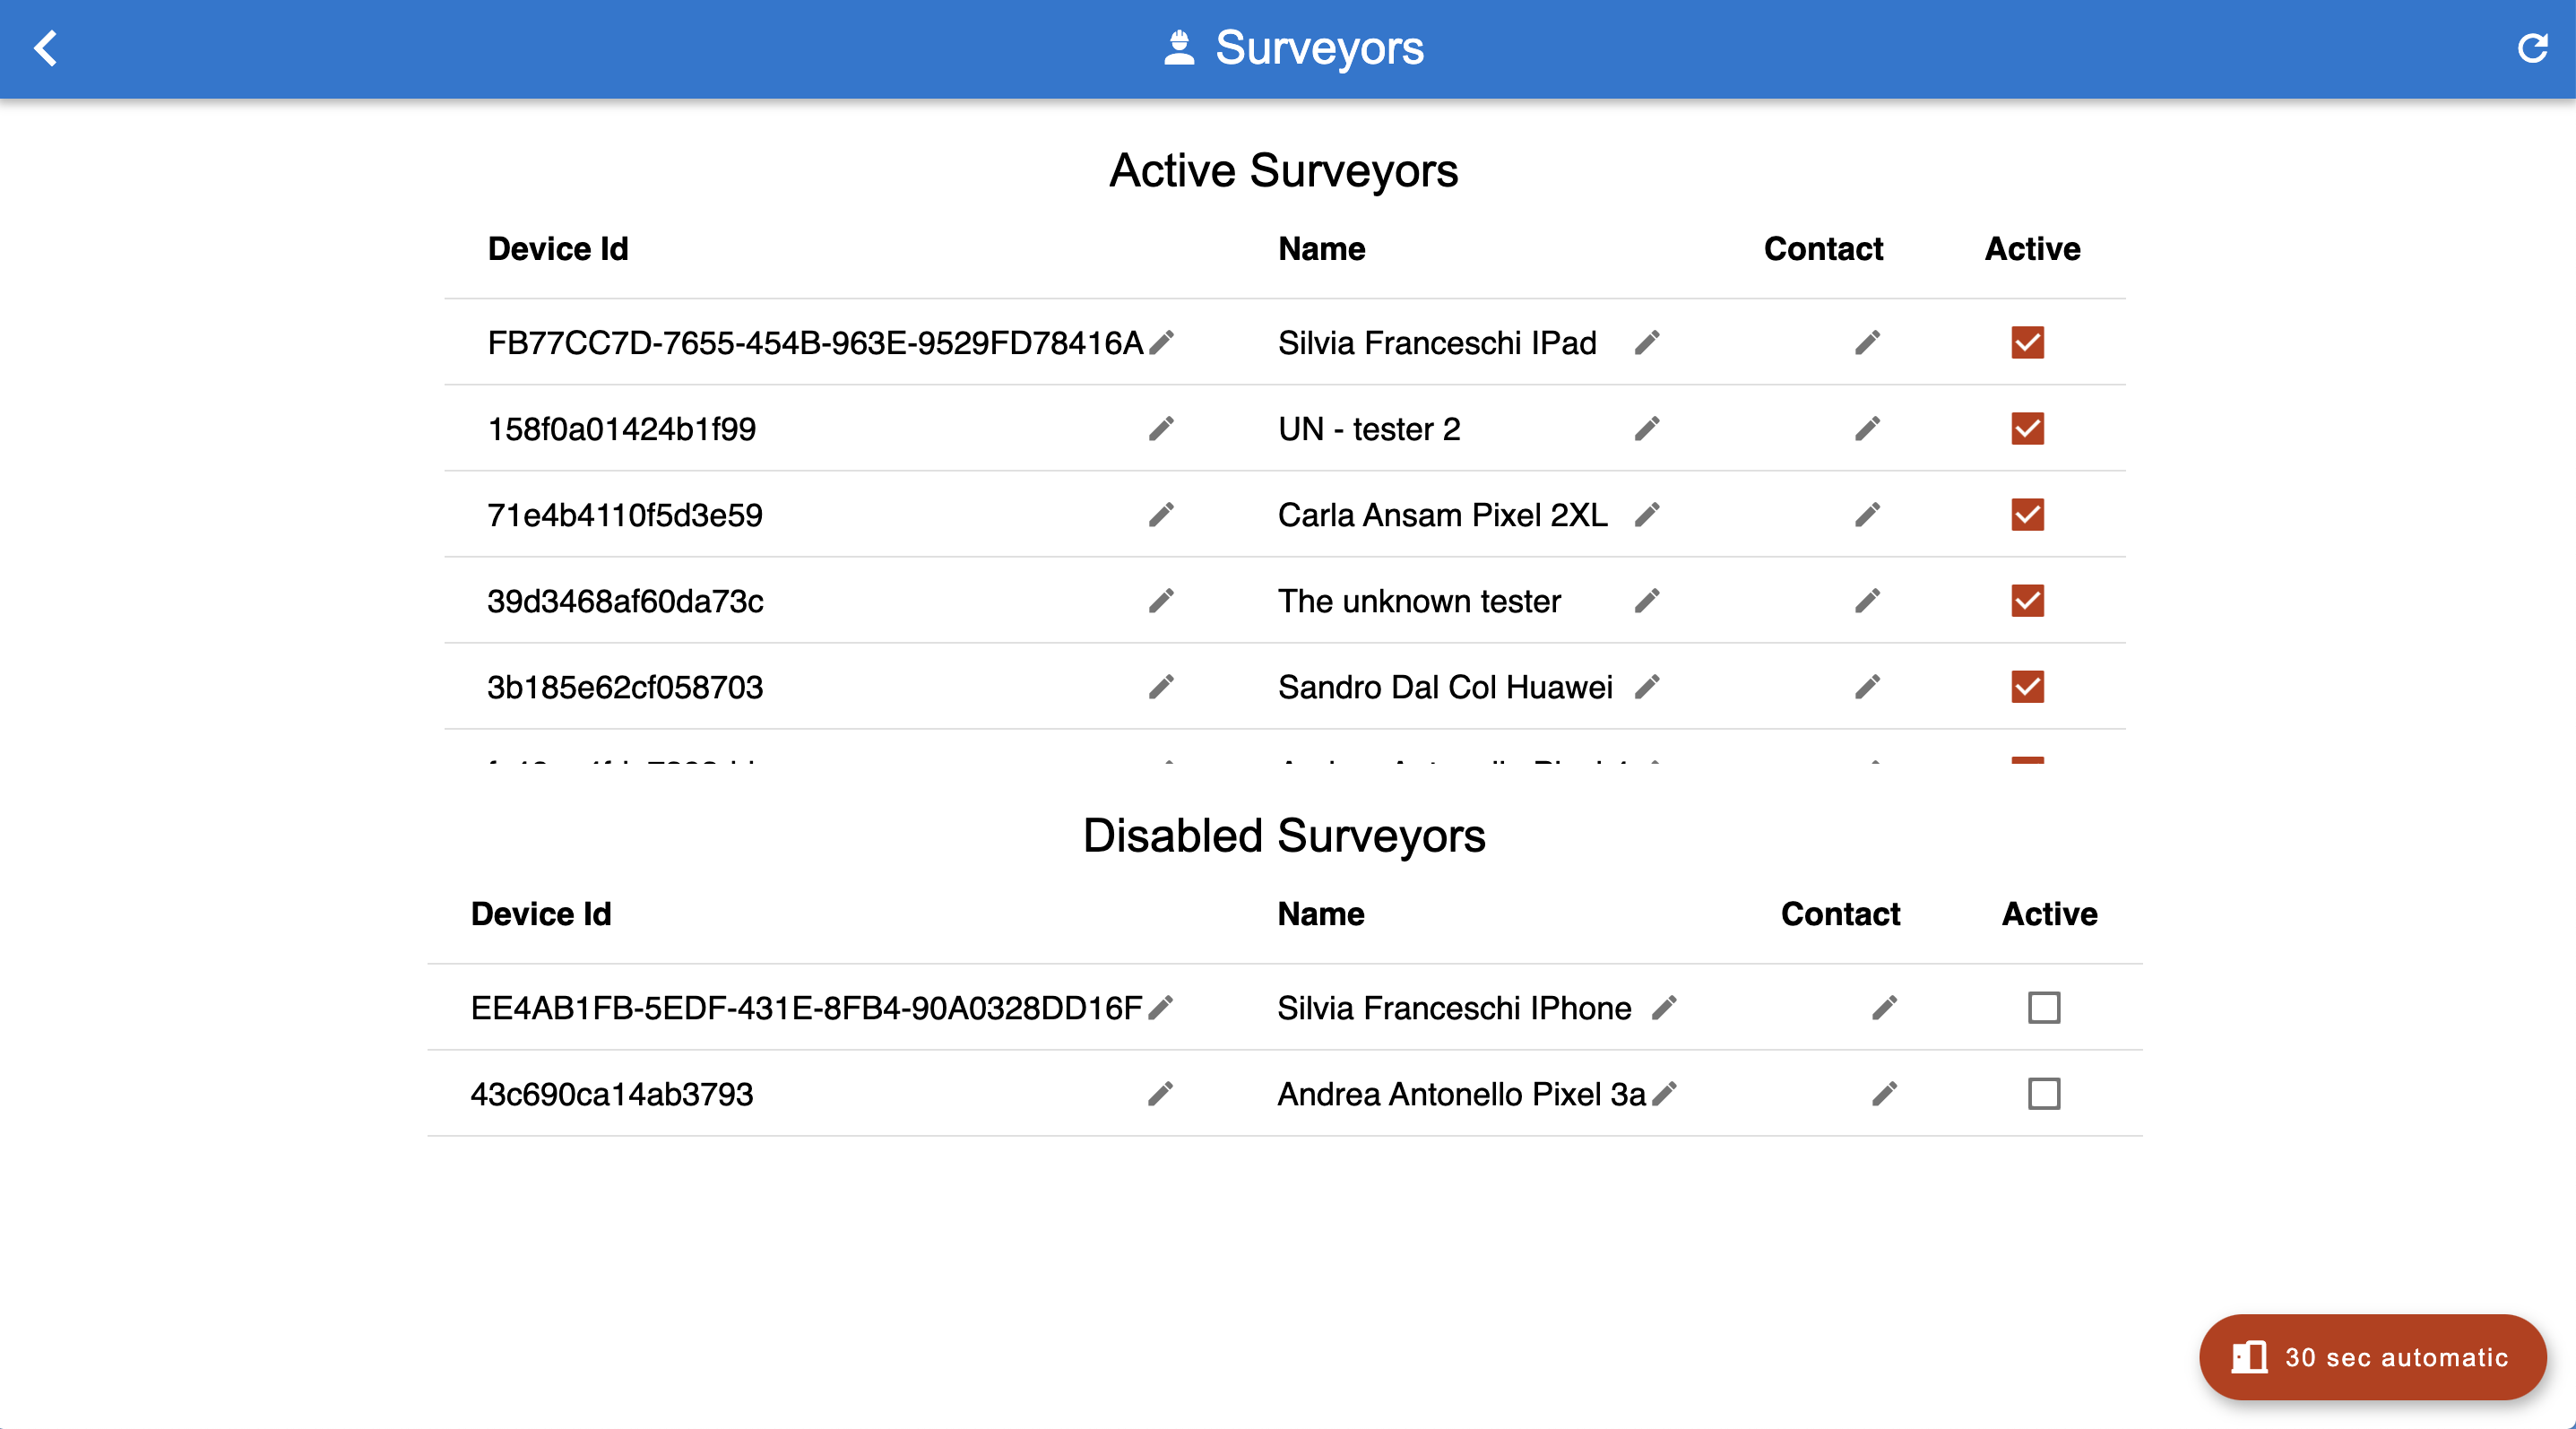This screenshot has height=1429, width=2576.
Task: Click the 30 sec automatic button
Action: point(2372,1357)
